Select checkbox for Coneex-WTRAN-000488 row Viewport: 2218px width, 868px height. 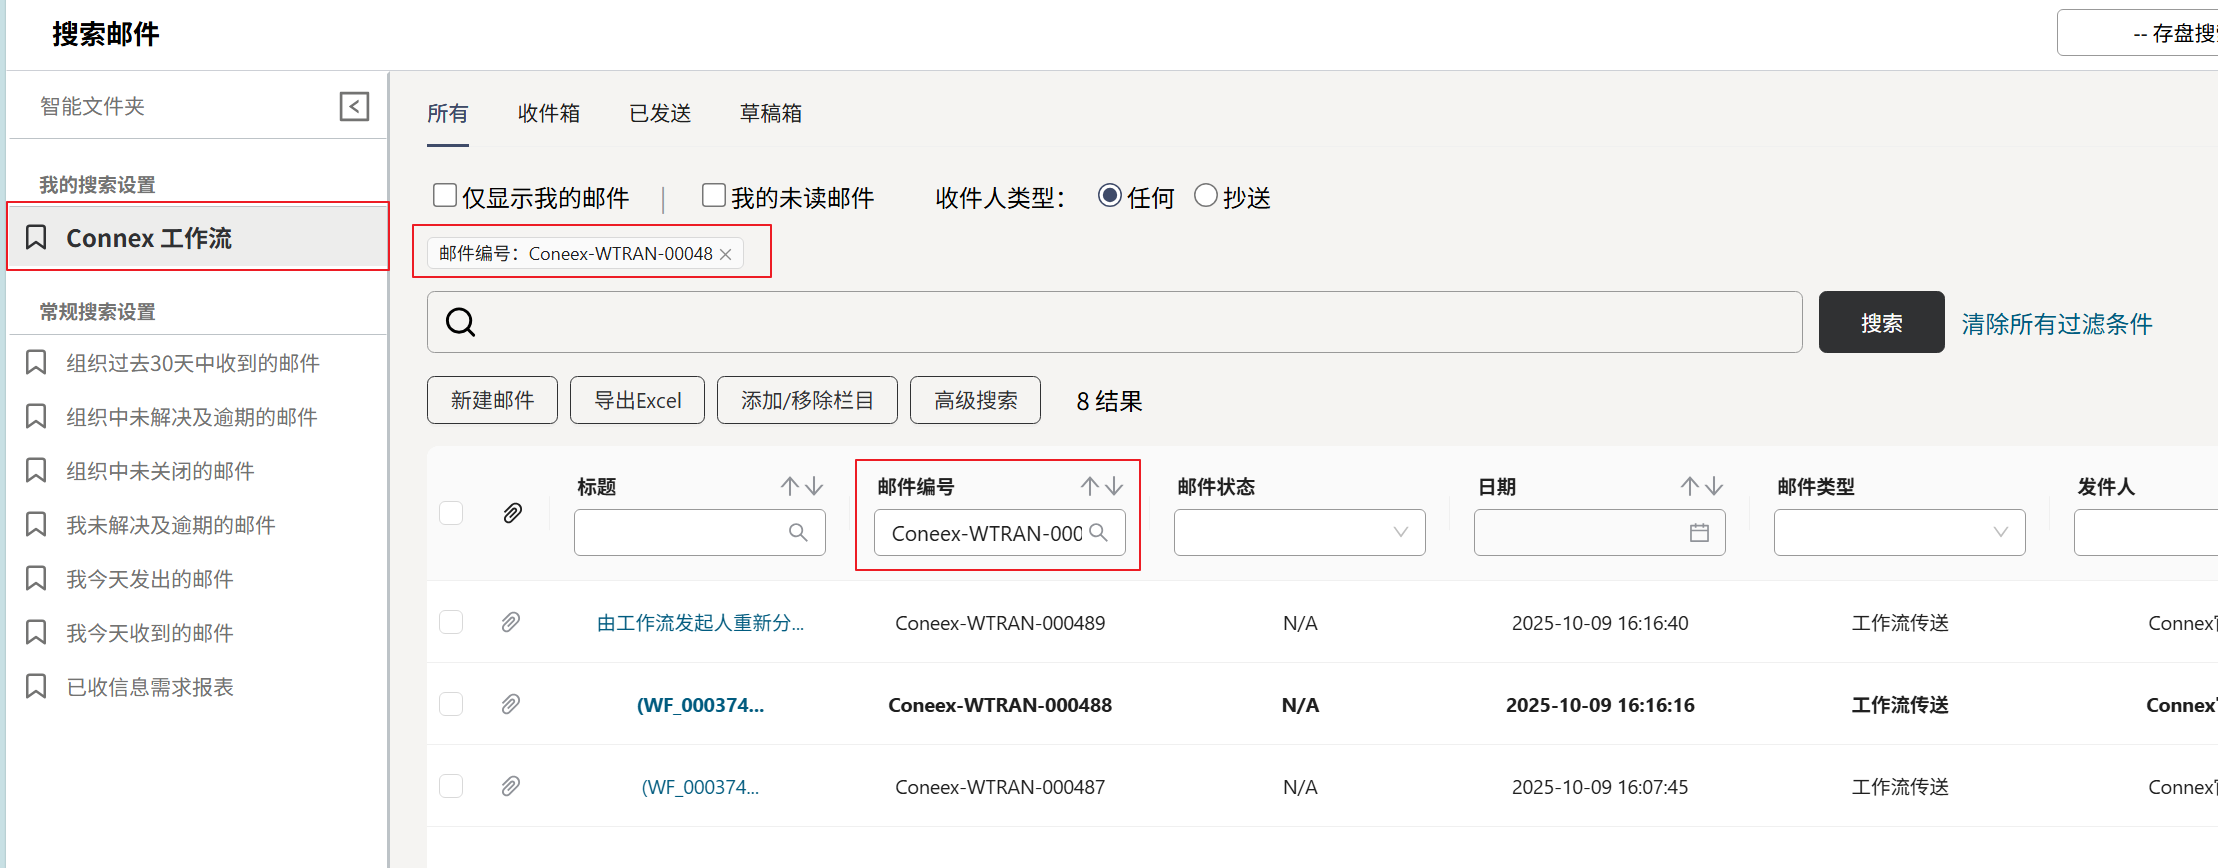pyautogui.click(x=451, y=704)
